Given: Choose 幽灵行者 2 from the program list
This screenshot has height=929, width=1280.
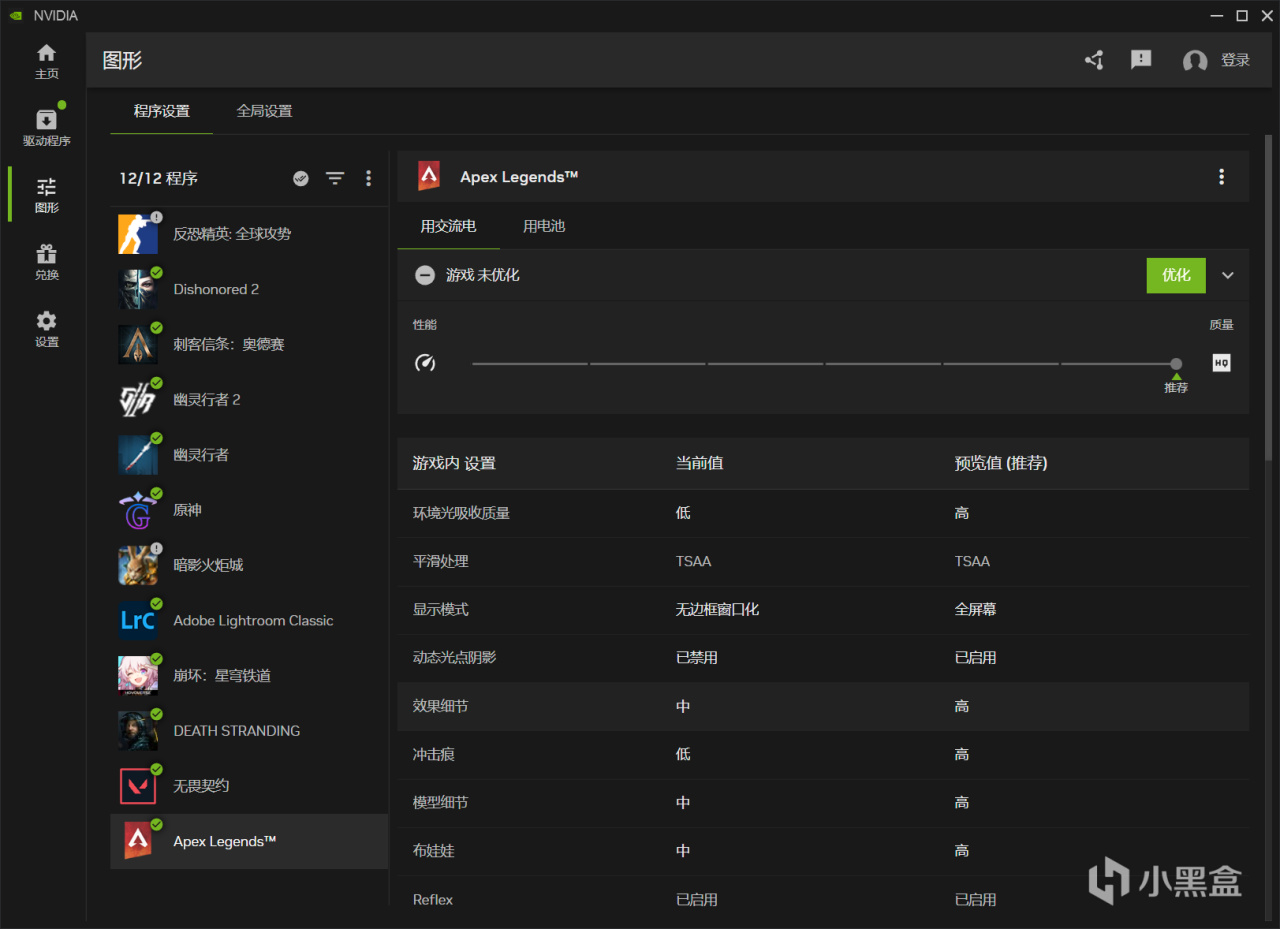Looking at the screenshot, I should [x=249, y=399].
